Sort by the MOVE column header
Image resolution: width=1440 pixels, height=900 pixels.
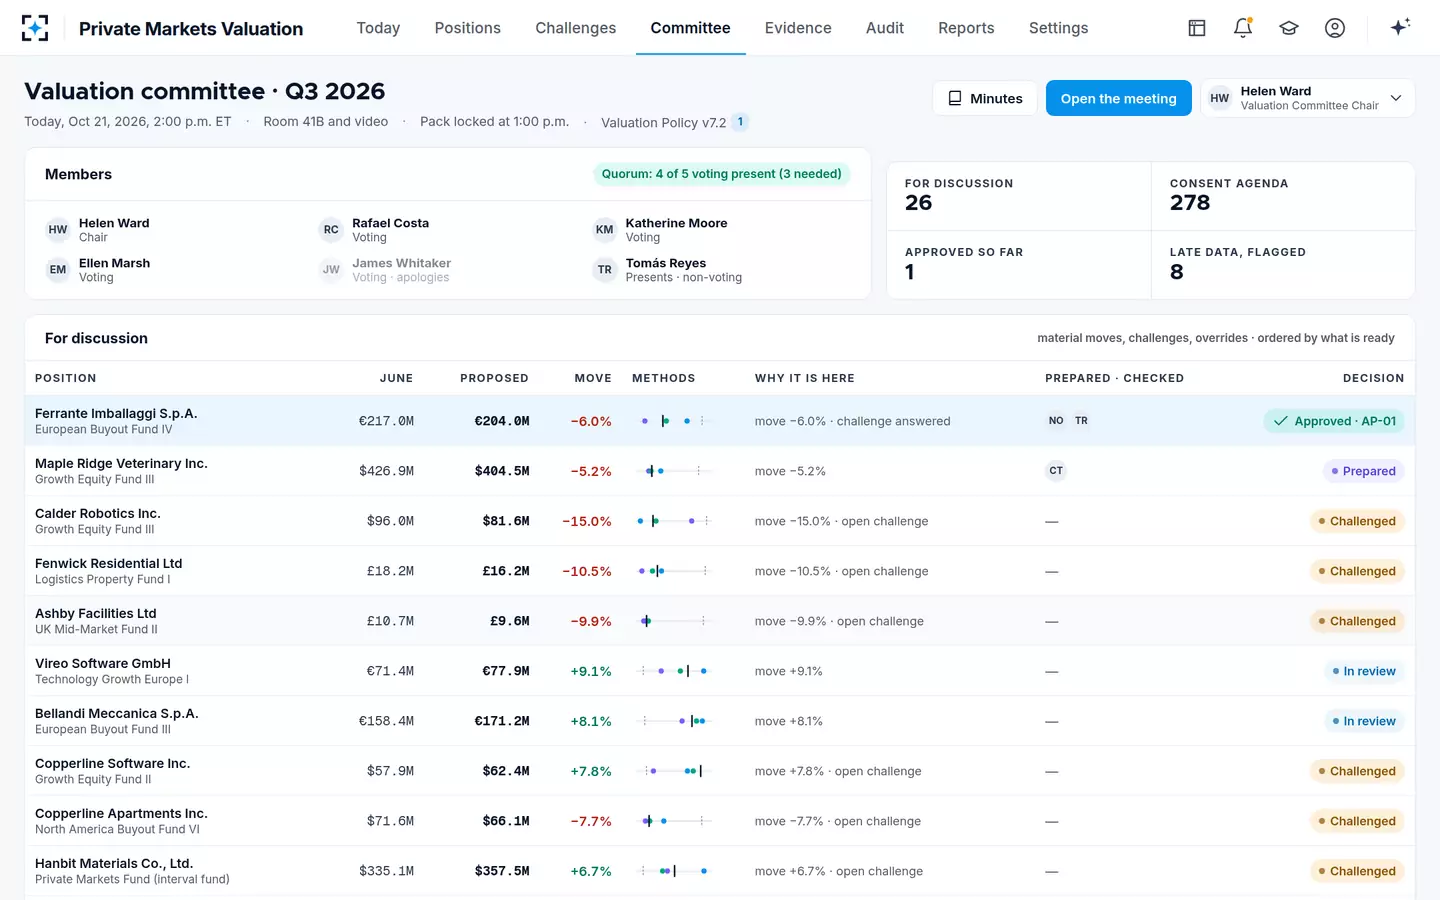pyautogui.click(x=593, y=378)
